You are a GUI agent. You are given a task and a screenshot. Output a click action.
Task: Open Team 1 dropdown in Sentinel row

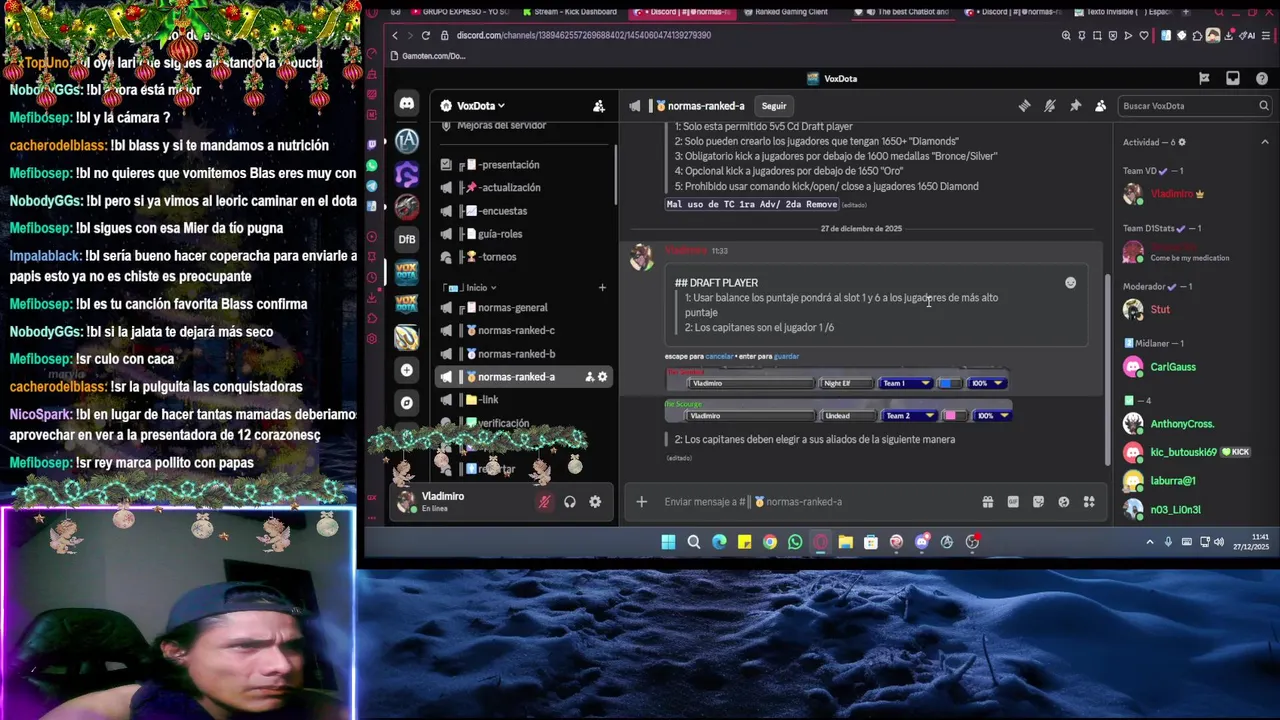click(906, 383)
